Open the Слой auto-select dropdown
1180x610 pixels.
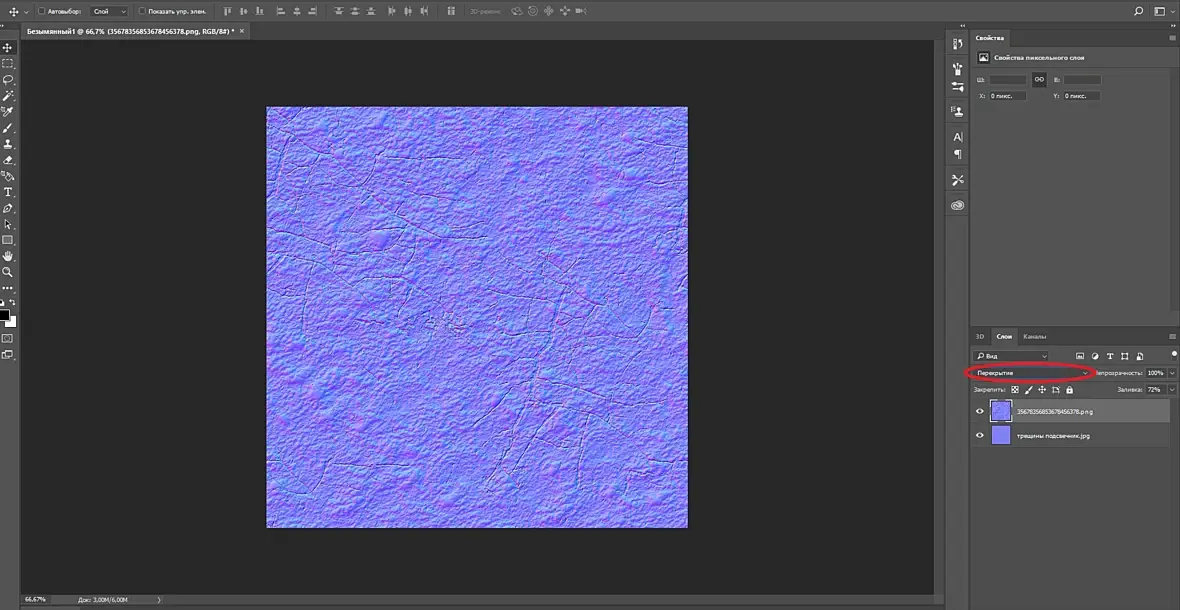pyautogui.click(x=108, y=11)
